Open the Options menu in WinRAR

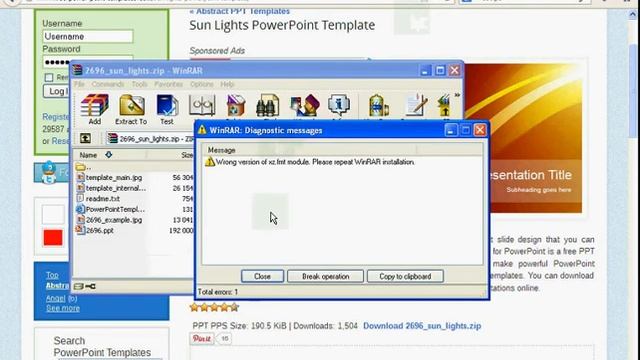(x=202, y=84)
